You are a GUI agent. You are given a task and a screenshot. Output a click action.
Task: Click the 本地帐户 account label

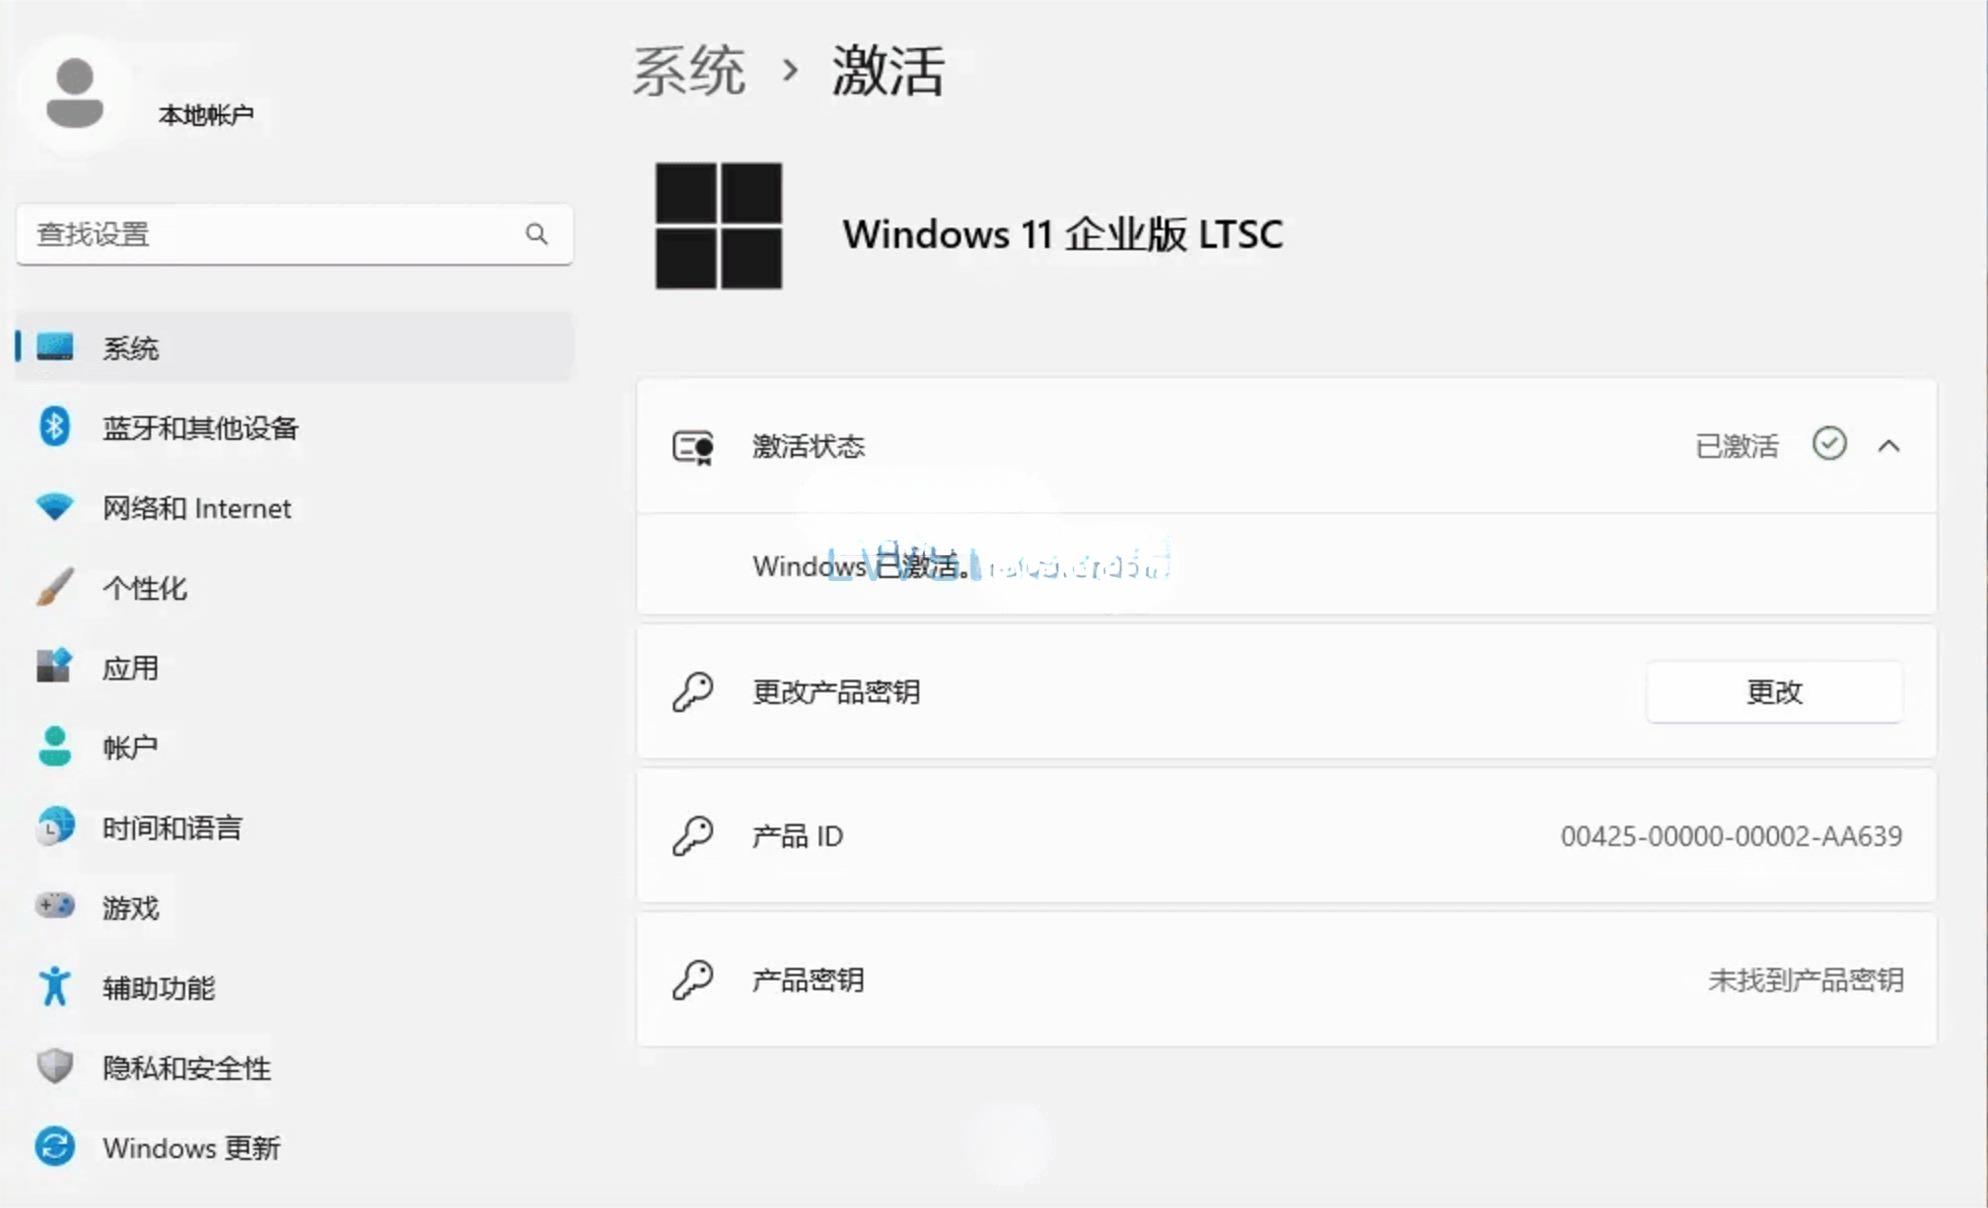(x=206, y=116)
